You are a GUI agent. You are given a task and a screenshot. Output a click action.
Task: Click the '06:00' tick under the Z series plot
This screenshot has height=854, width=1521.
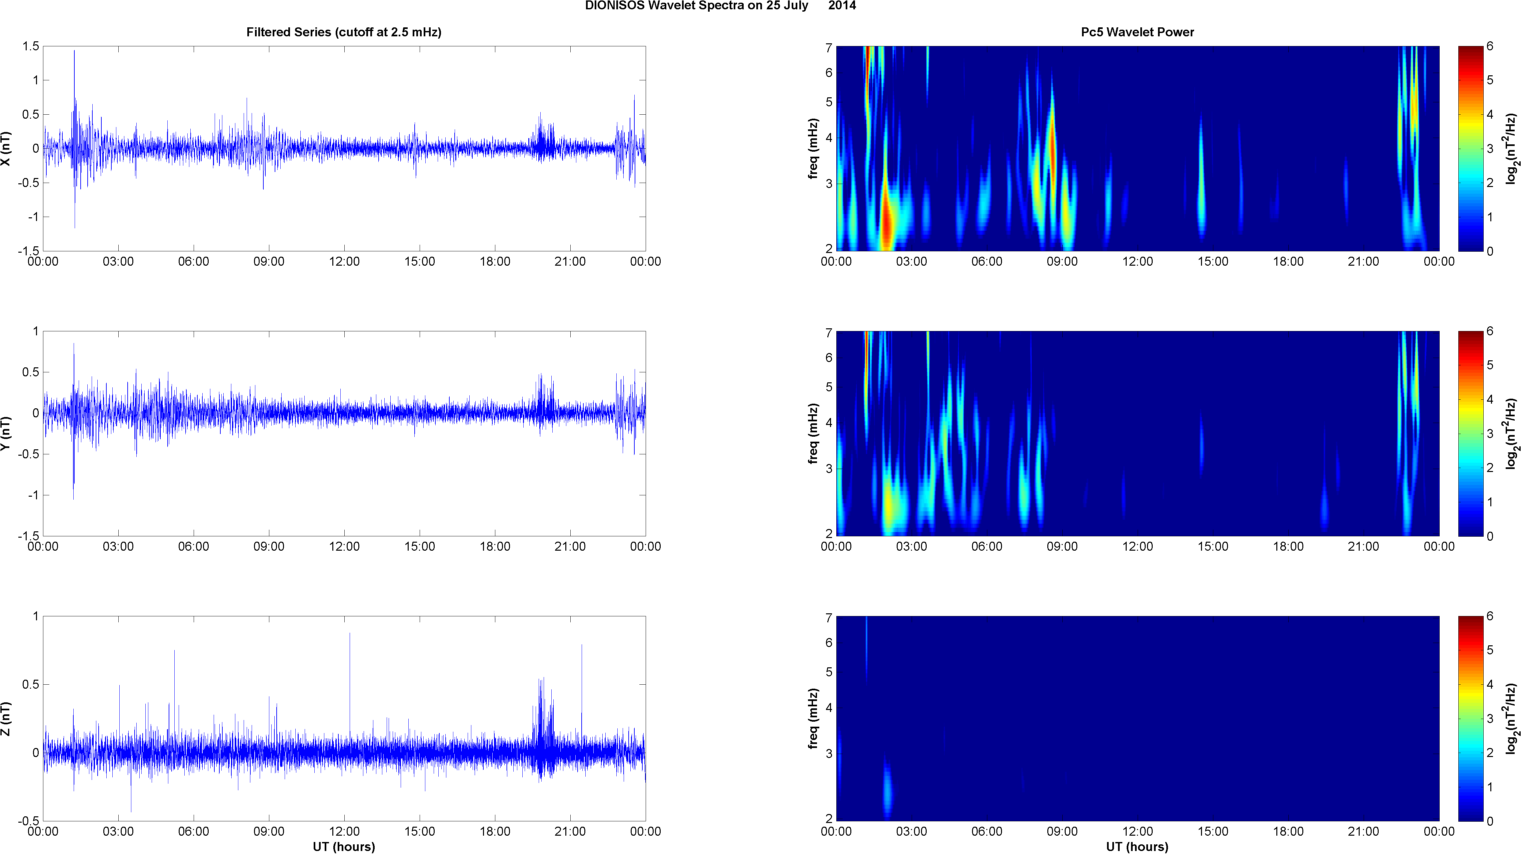click(193, 832)
